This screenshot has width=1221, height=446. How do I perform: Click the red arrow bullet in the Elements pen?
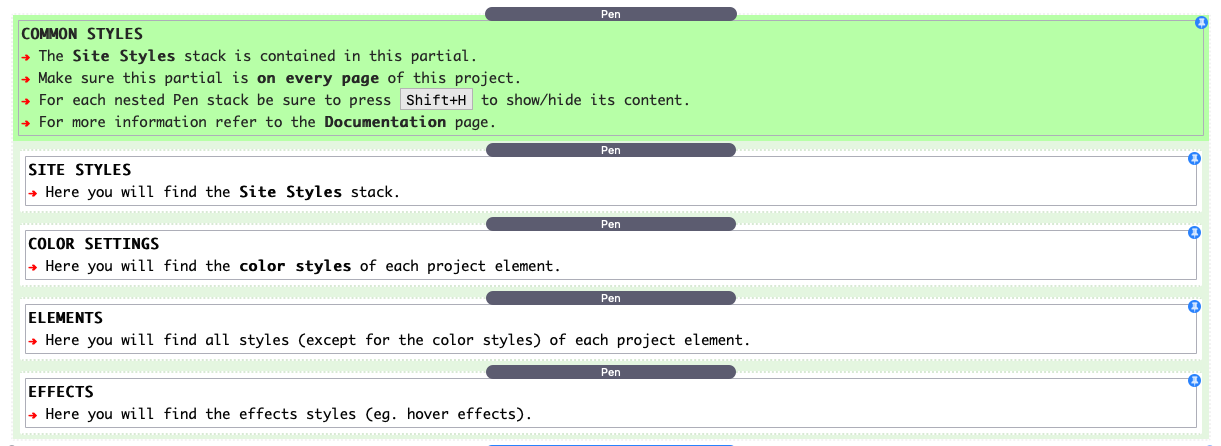[33, 340]
